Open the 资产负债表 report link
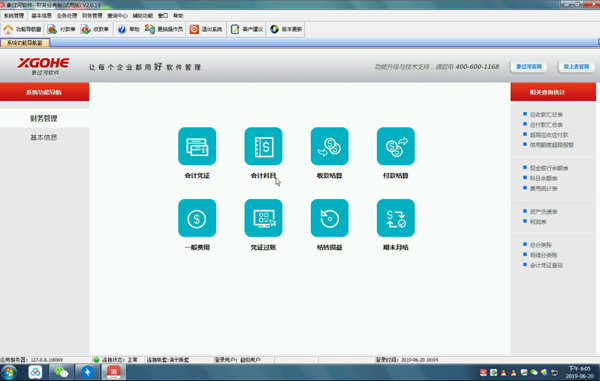 click(x=543, y=212)
